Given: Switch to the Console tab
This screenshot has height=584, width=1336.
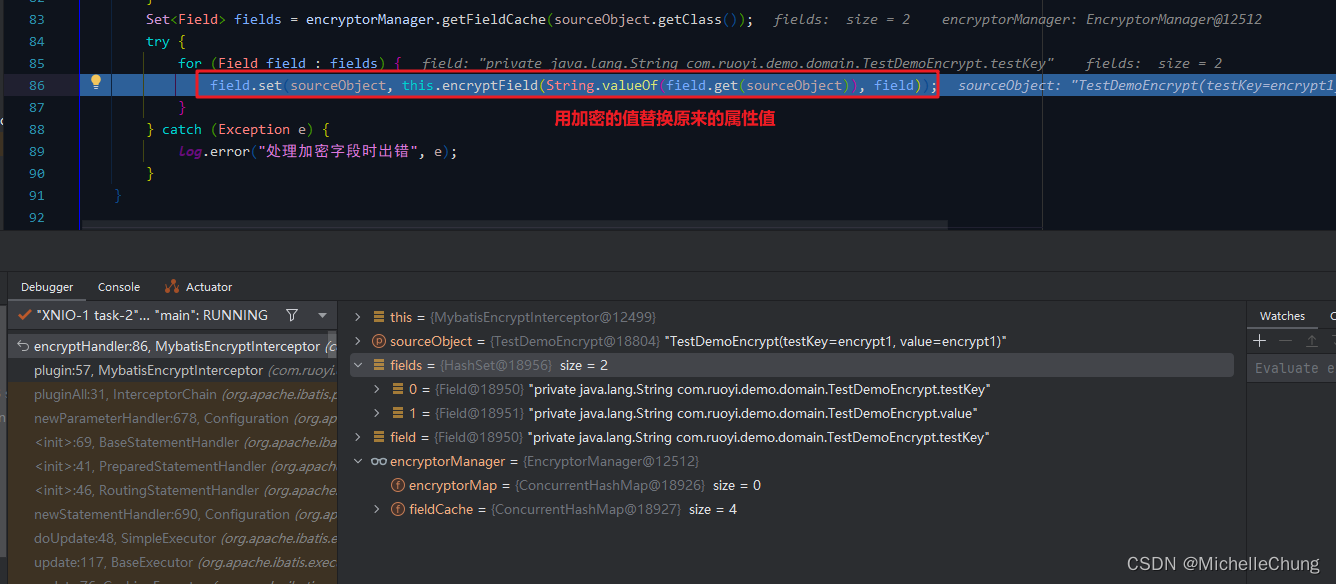Looking at the screenshot, I should pos(119,287).
